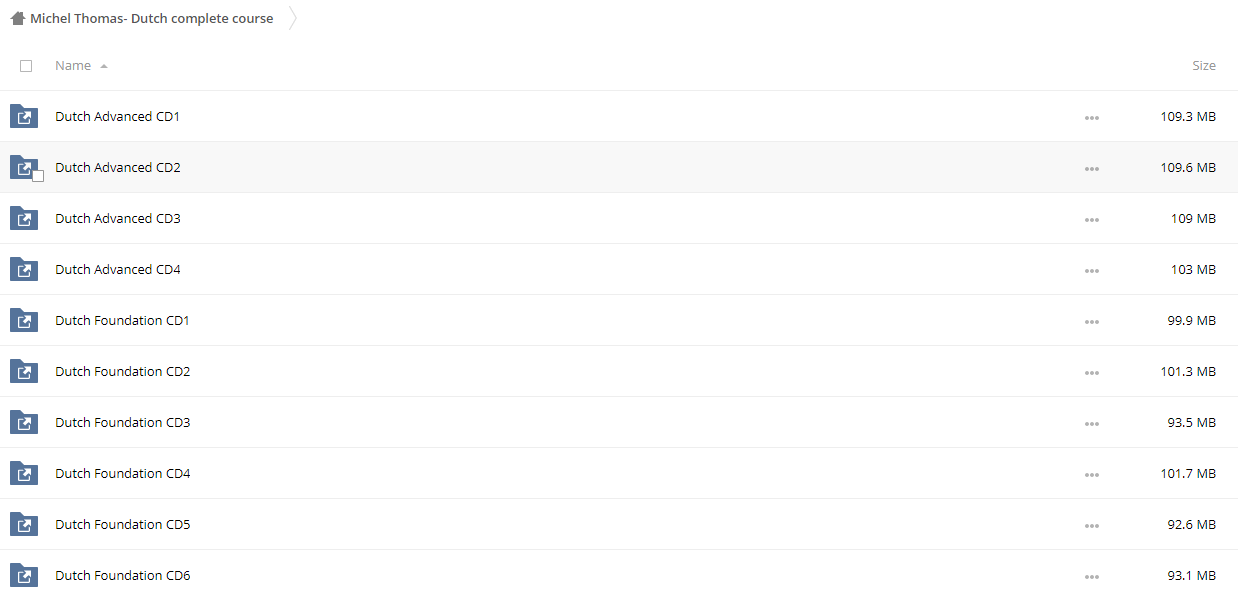Click the Dutch Advanced CD3 folder icon
Viewport: 1238px width, 599px height.
24,219
